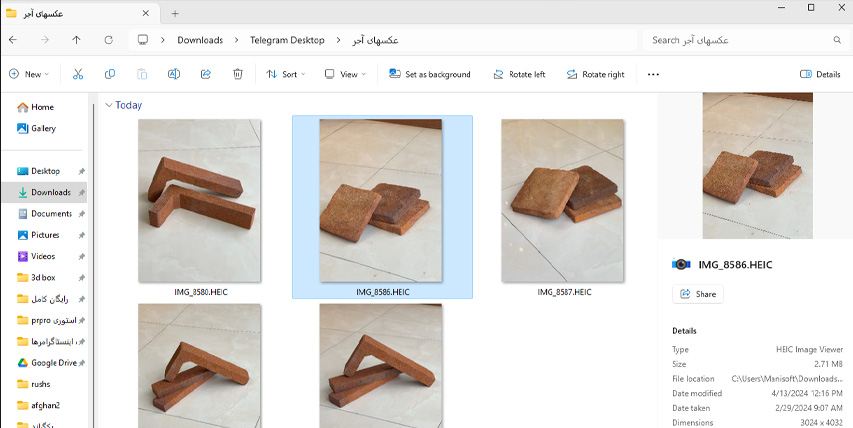This screenshot has width=853, height=428.
Task: Expand chevron after Telegram Desktop breadcrumb
Action: (x=338, y=40)
